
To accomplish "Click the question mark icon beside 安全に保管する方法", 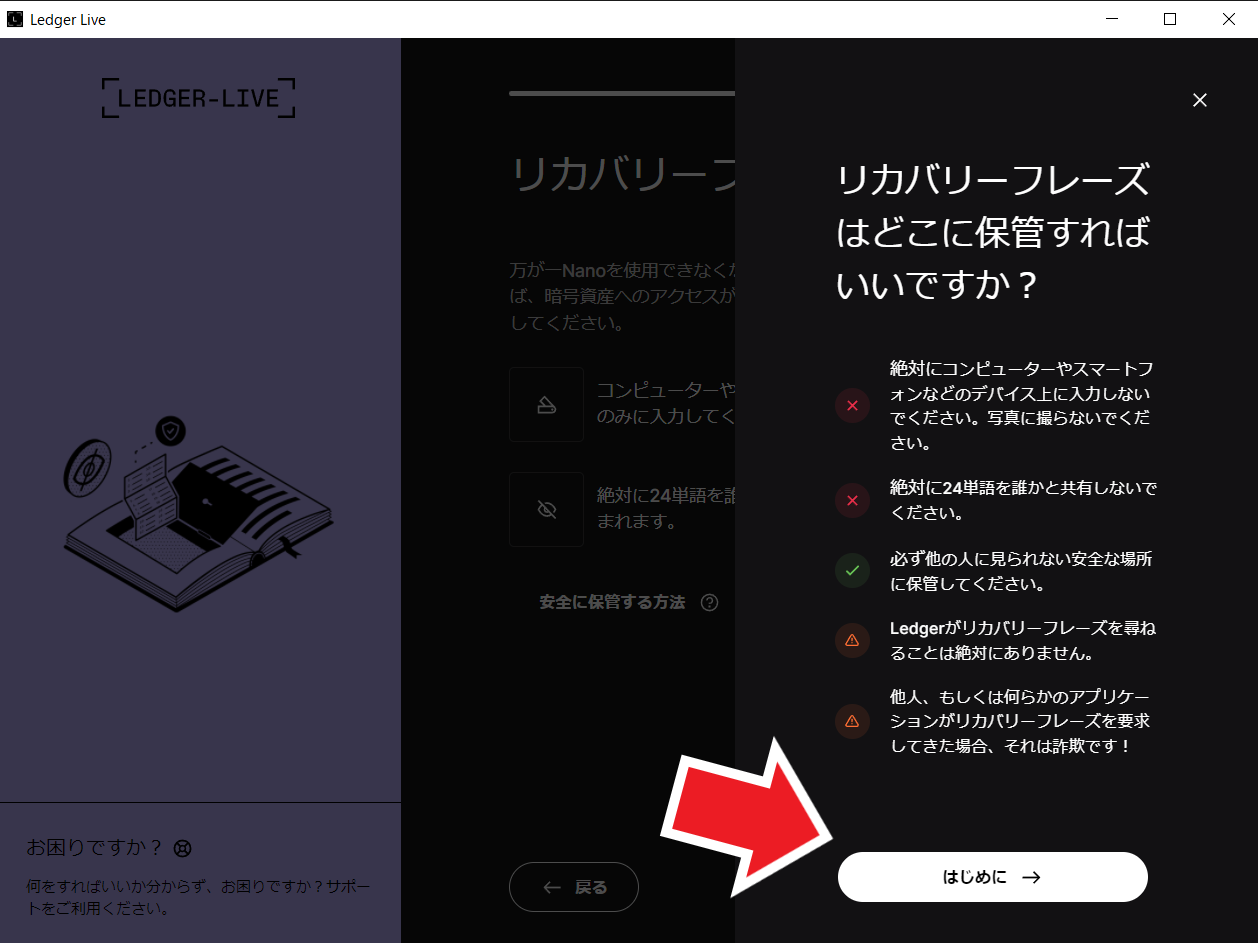I will 710,602.
